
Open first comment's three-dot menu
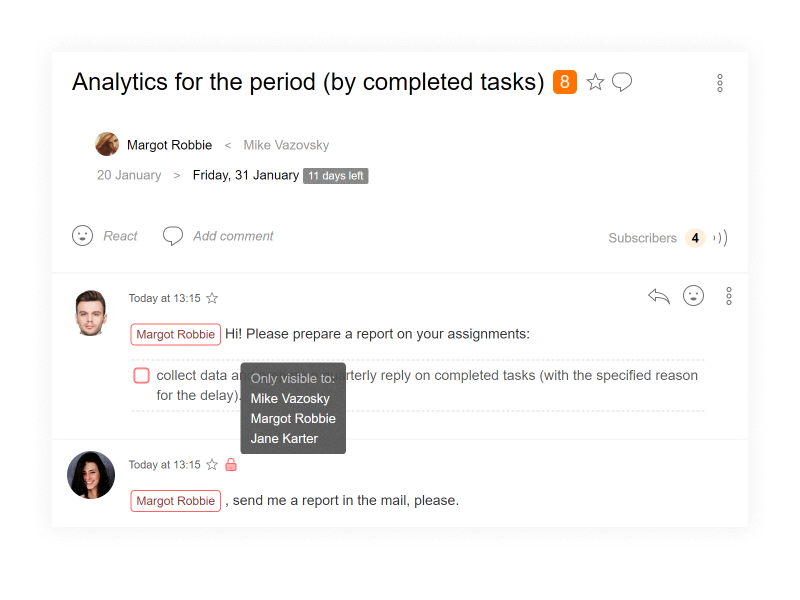(x=729, y=296)
